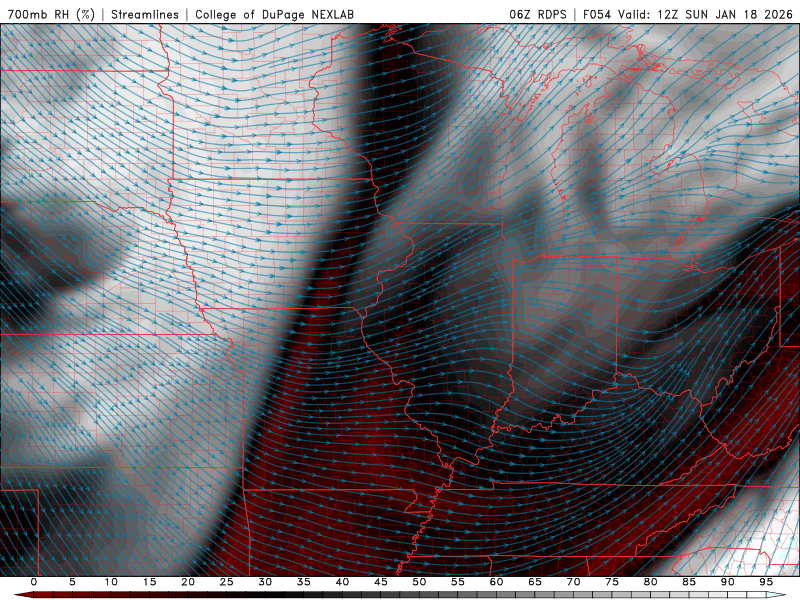
Task: Click the '5' value on the colorbar scale
Action: (x=72, y=582)
